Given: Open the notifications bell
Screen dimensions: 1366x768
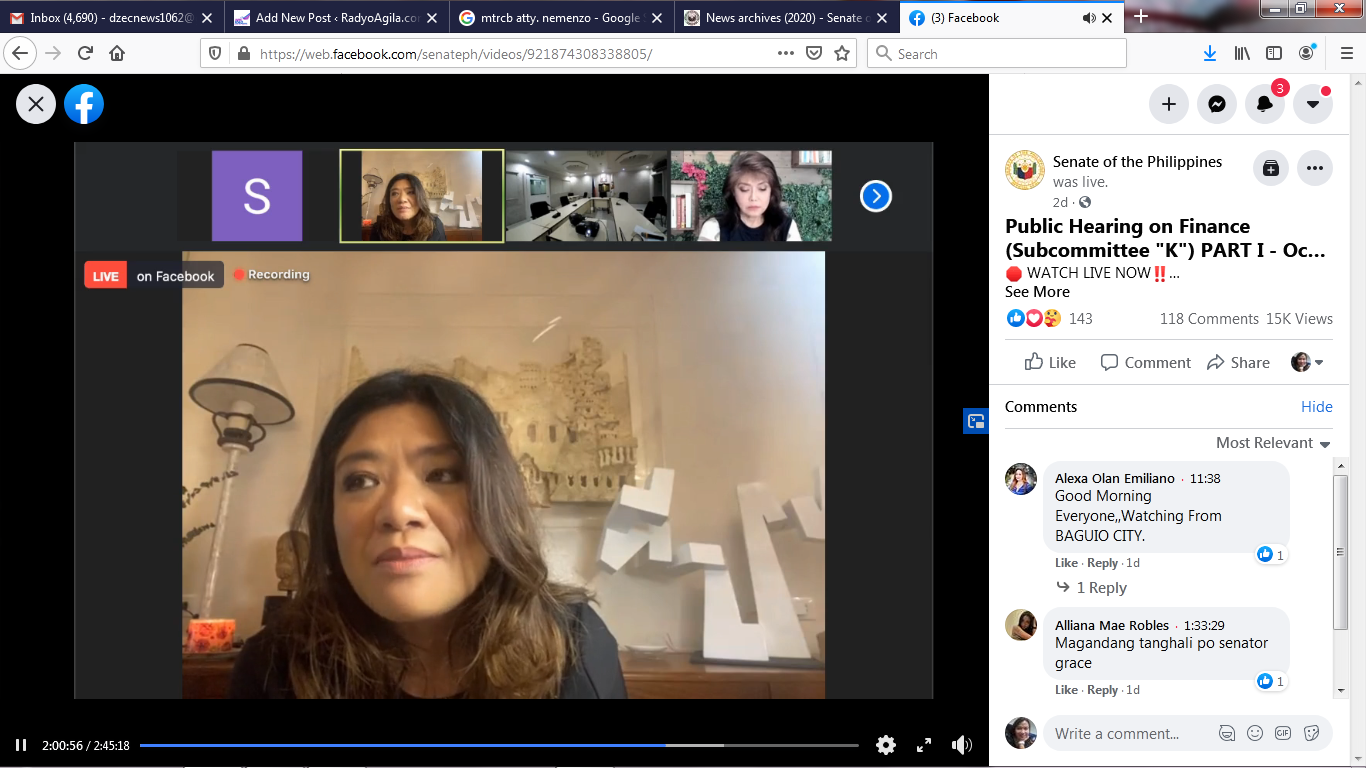Looking at the screenshot, I should [x=1265, y=104].
